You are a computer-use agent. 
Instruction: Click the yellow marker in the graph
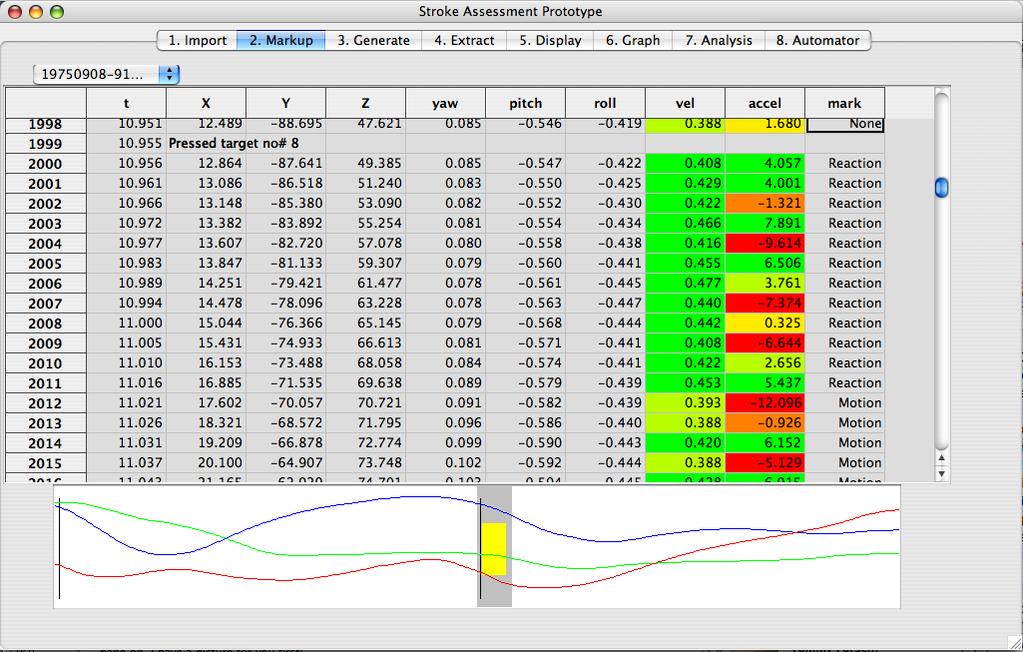[494, 549]
